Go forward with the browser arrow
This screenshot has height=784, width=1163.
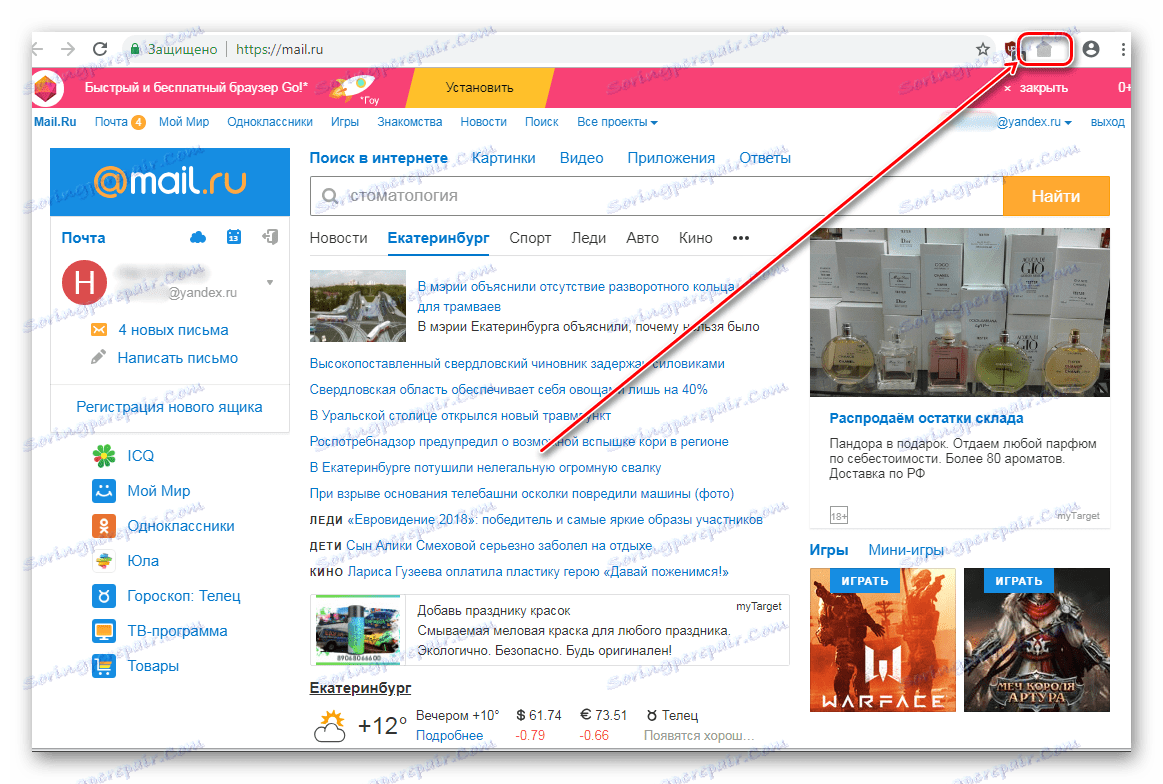coord(67,49)
